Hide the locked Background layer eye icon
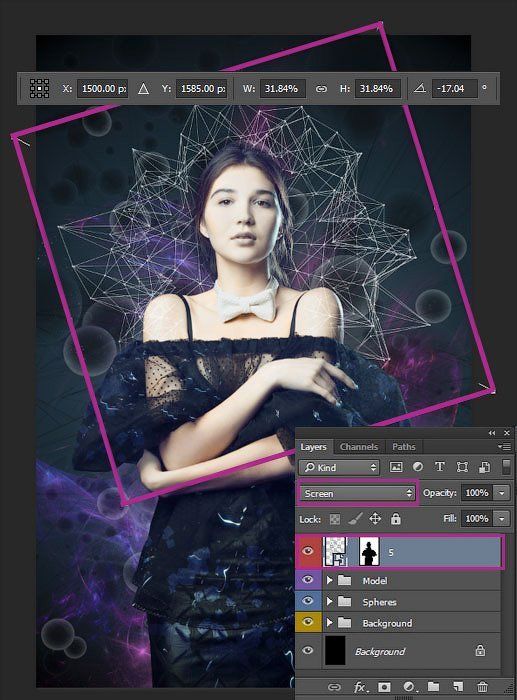 [308, 650]
